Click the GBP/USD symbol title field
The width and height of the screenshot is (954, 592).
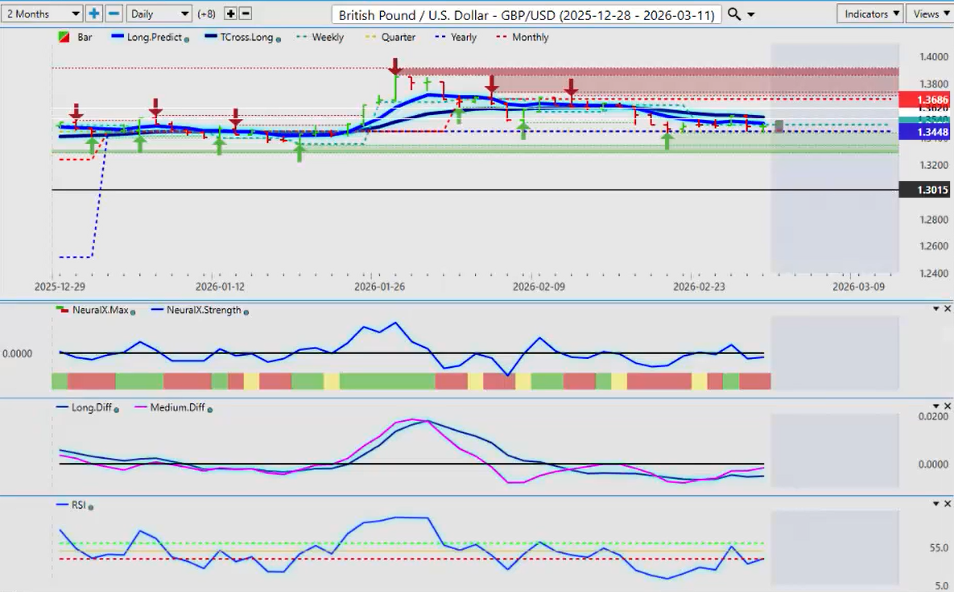point(525,15)
